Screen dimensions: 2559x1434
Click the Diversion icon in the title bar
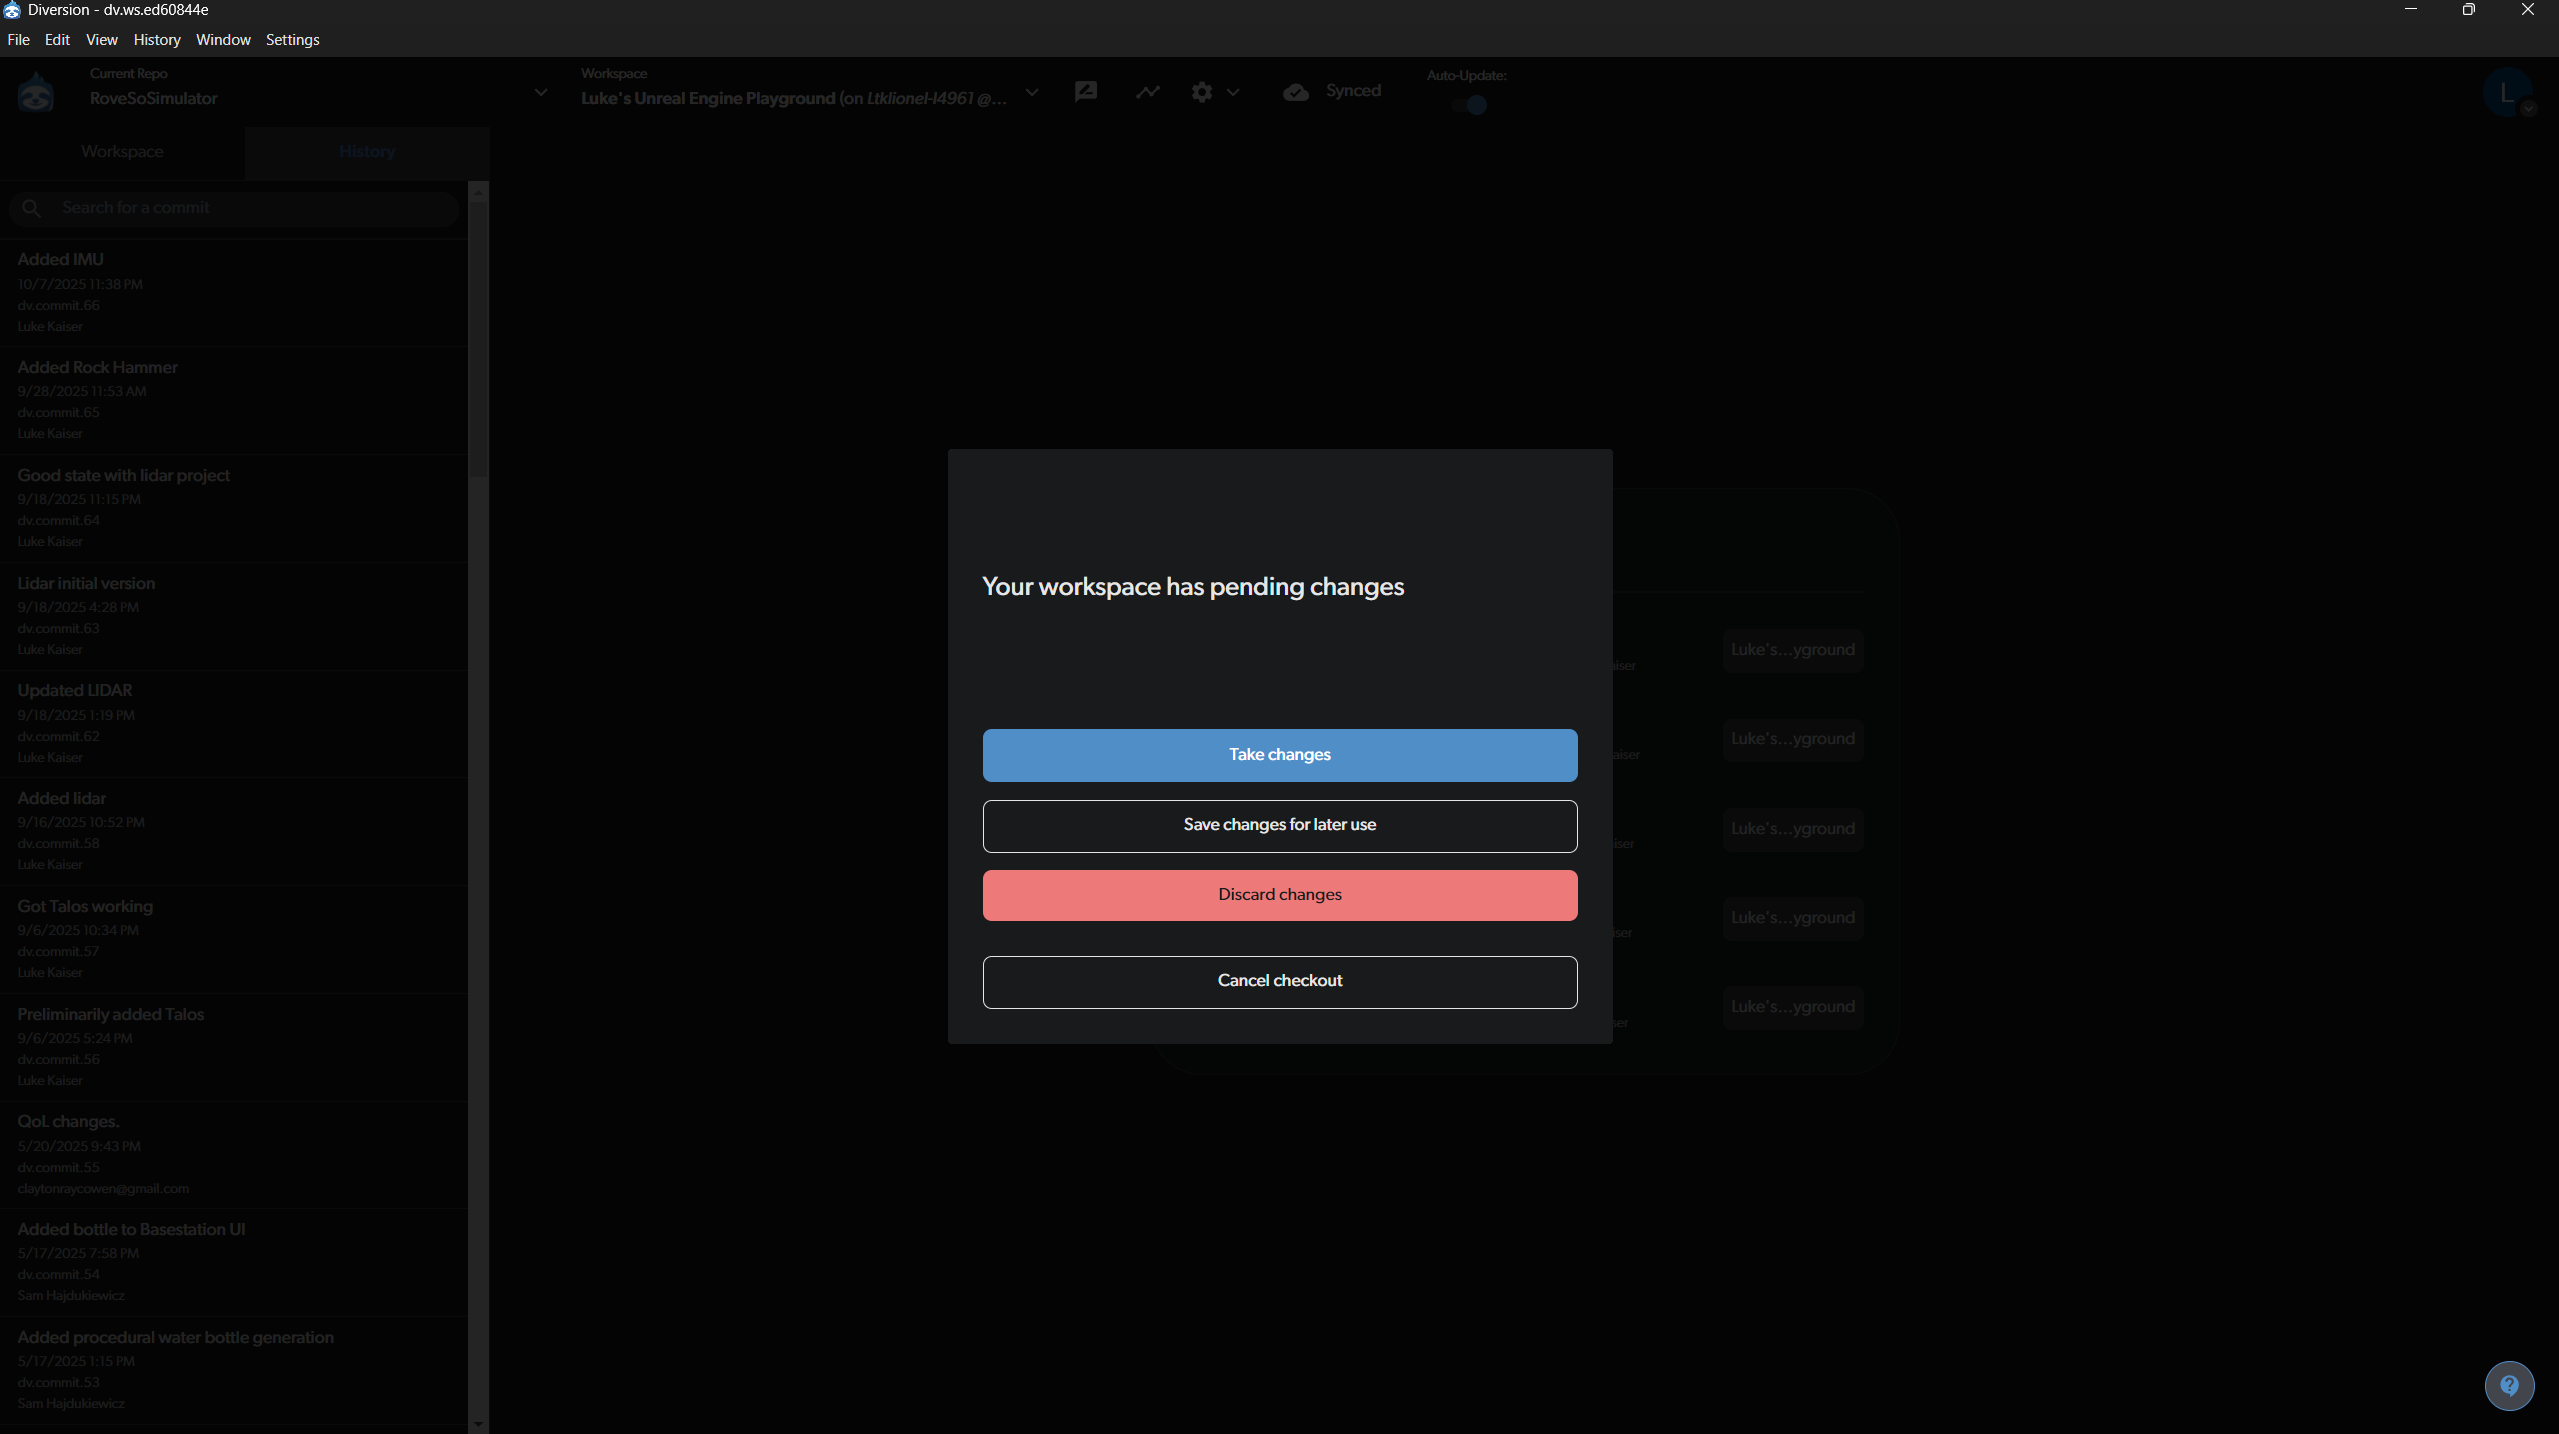(12, 10)
